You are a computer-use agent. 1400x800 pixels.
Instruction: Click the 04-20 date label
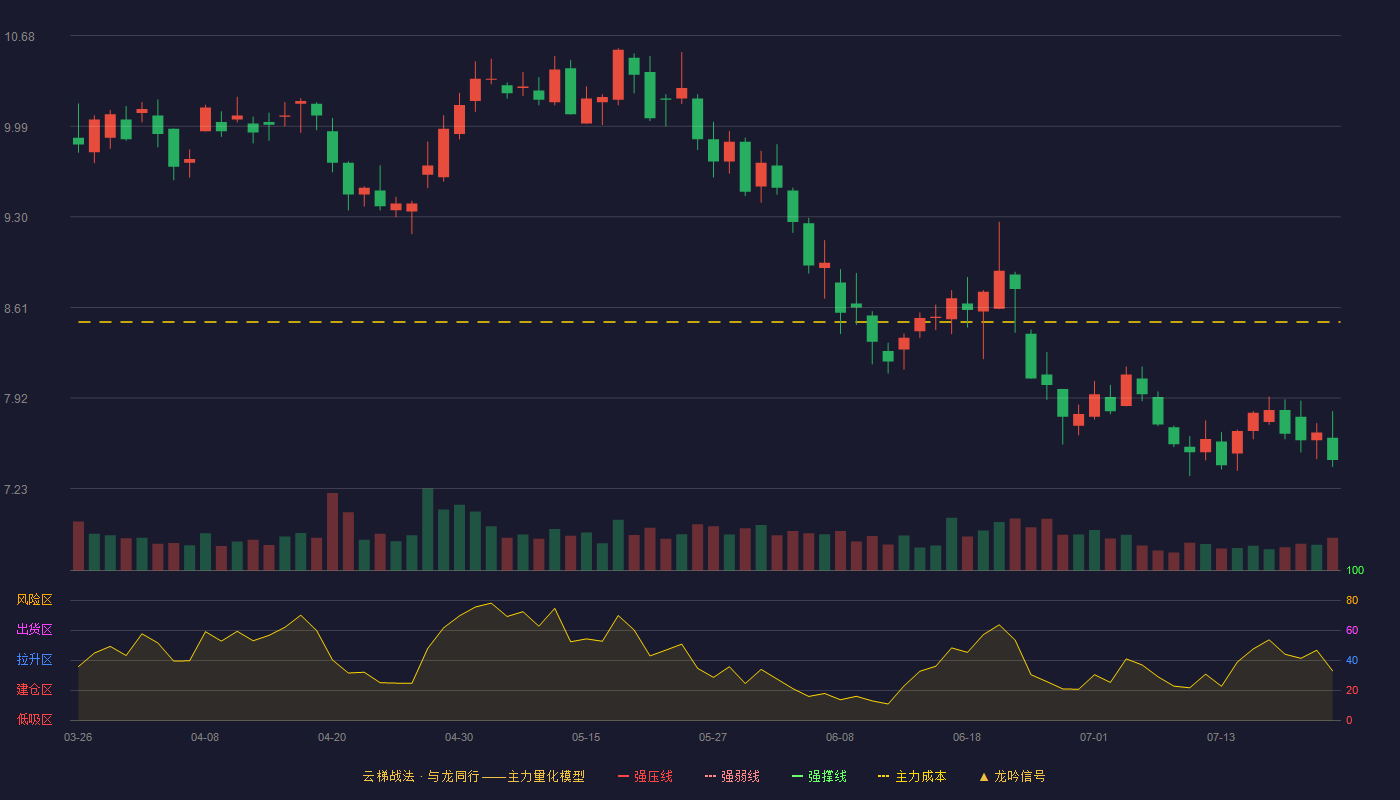coord(332,737)
